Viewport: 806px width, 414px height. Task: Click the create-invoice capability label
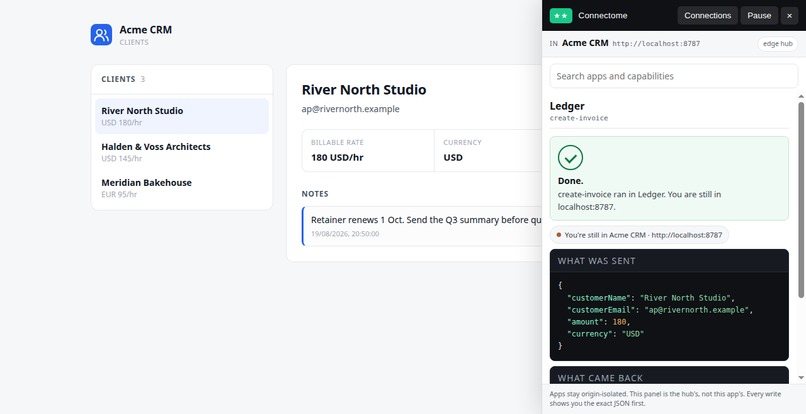pyautogui.click(x=579, y=118)
